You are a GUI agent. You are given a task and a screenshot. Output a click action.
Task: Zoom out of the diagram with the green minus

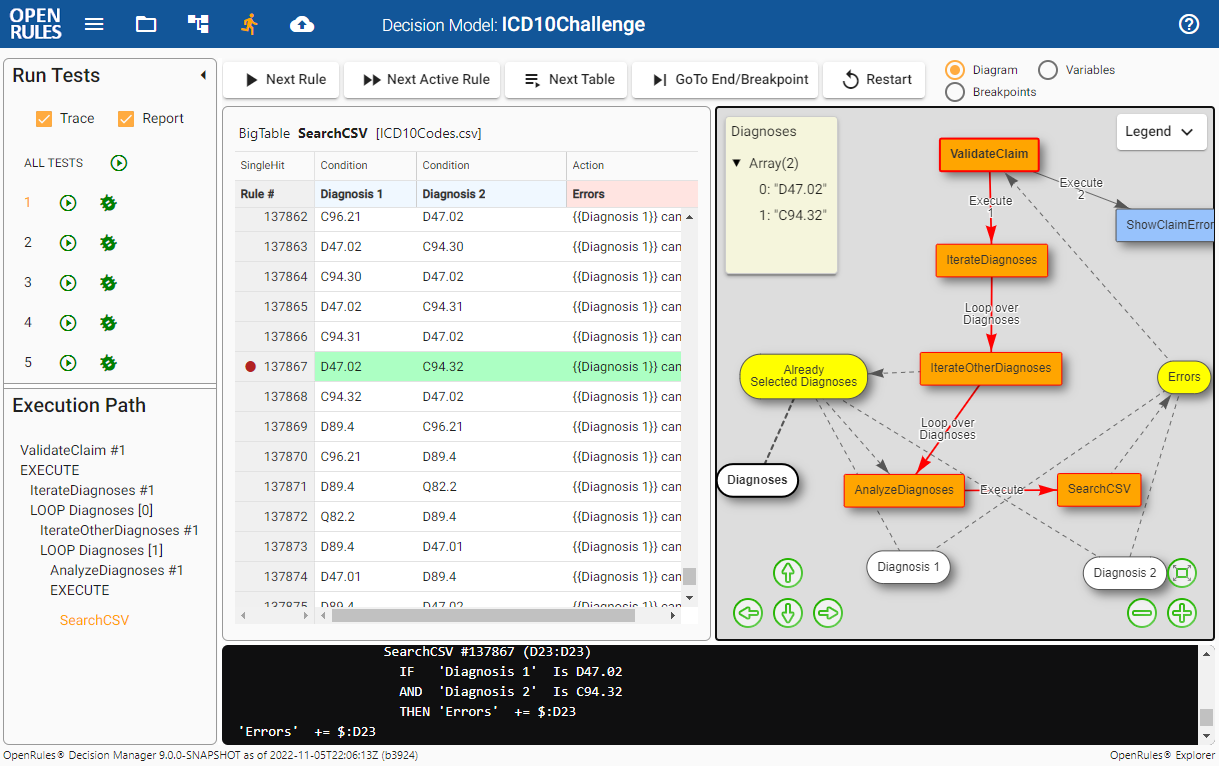(1142, 613)
